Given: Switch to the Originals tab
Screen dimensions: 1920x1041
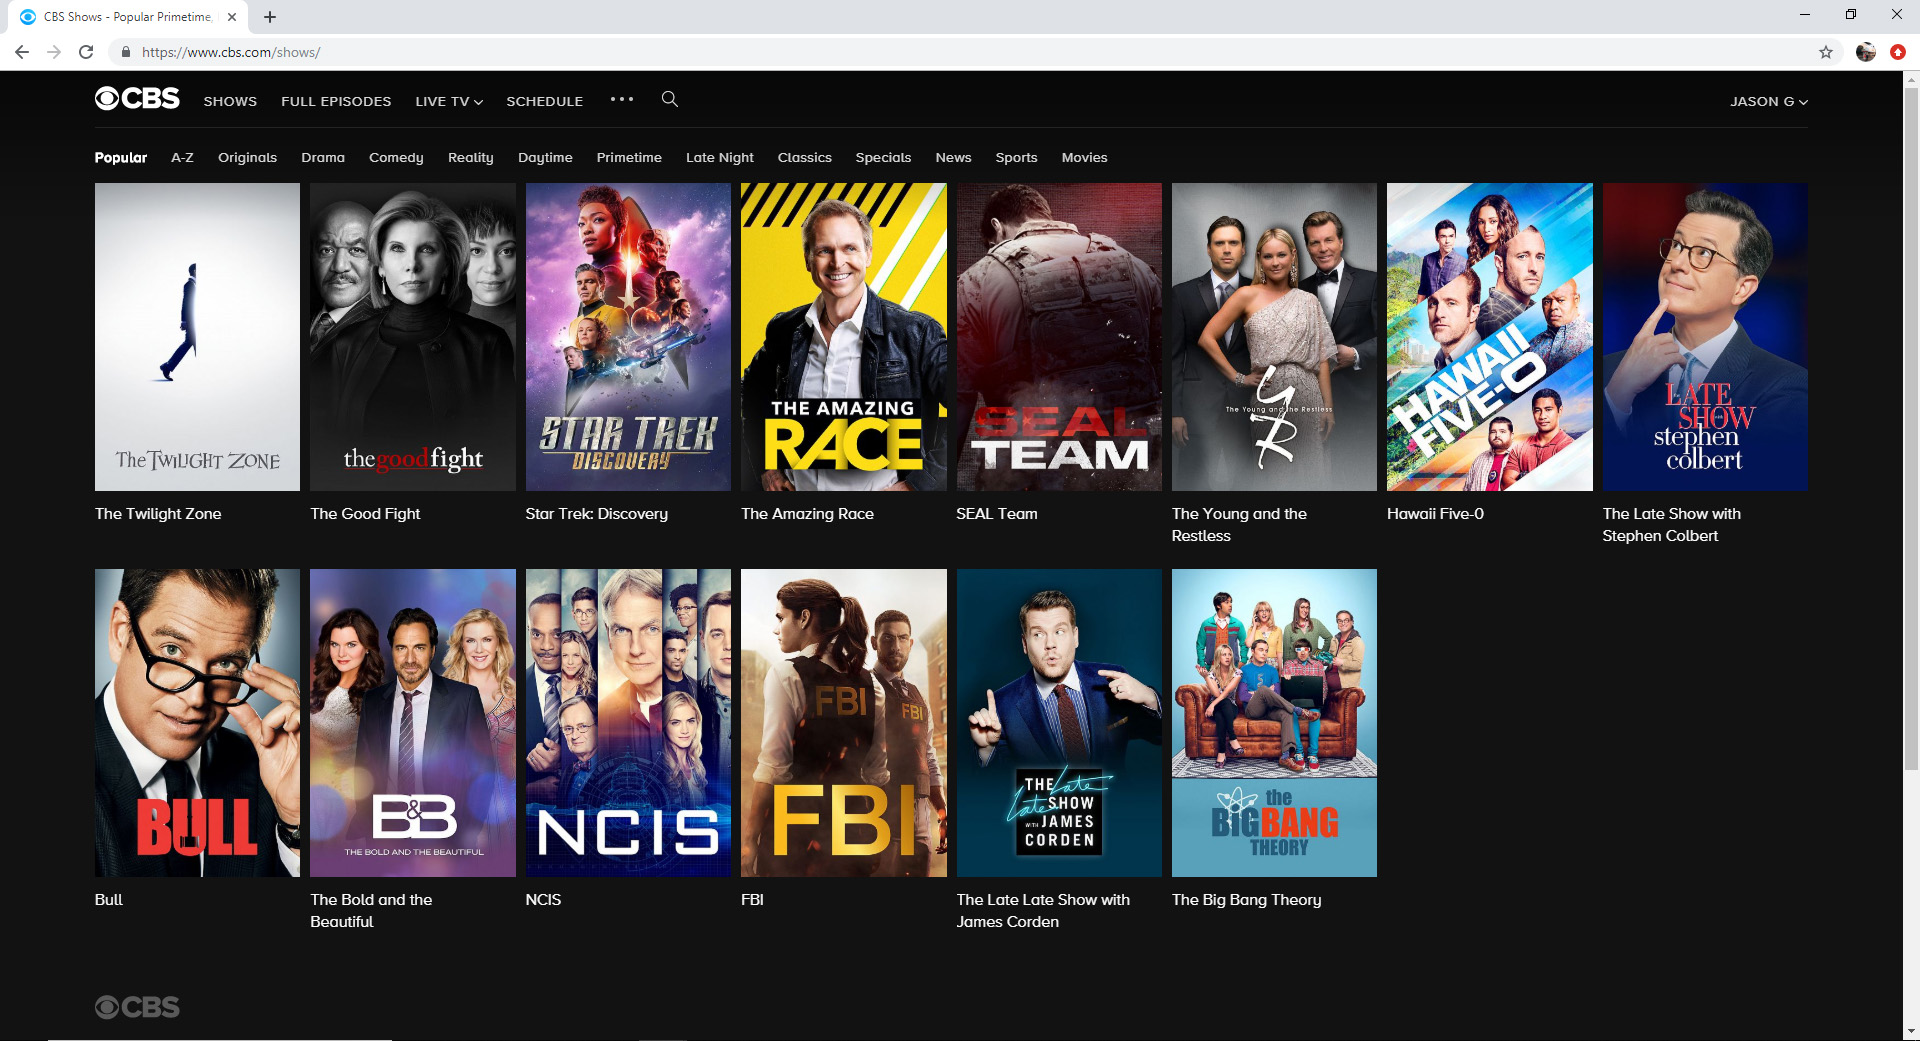Looking at the screenshot, I should point(247,157).
